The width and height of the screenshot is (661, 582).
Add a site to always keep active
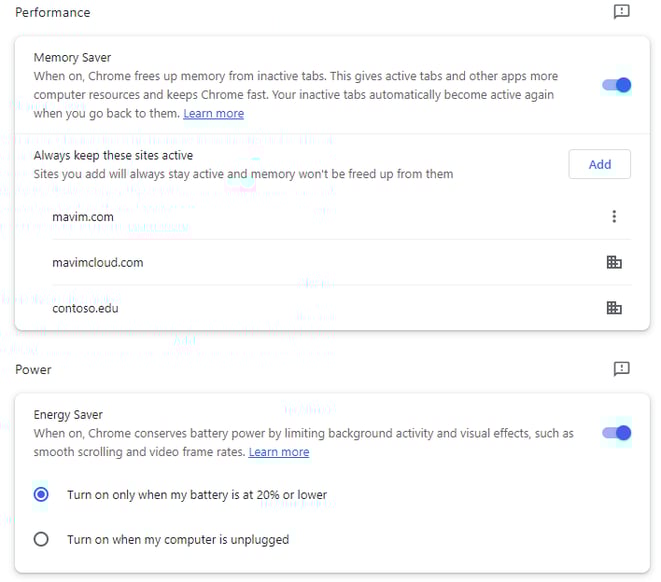tap(599, 164)
